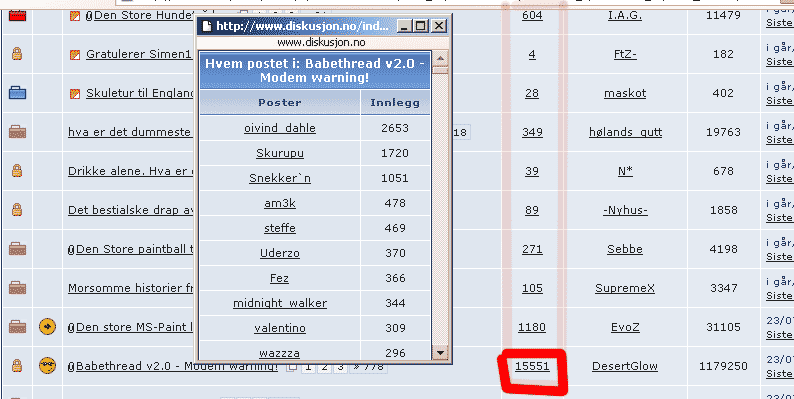Open thread starter maskot's profile
Viewport: 794px width, 399px height.
coord(625,93)
